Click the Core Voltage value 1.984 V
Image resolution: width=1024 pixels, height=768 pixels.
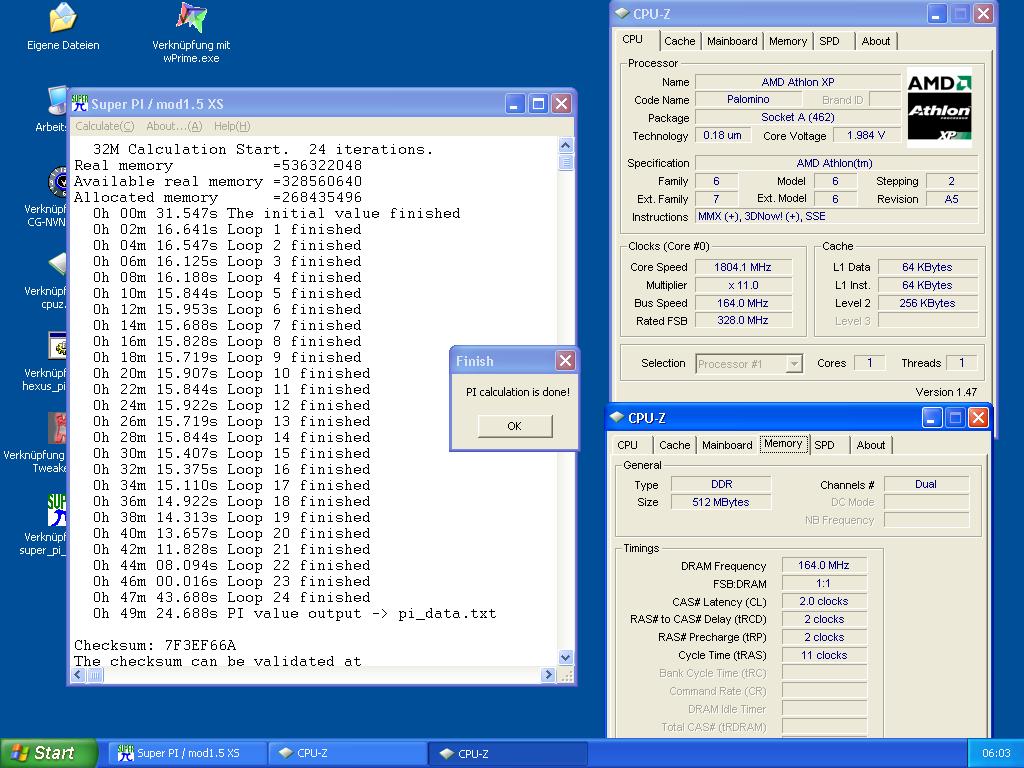tap(866, 135)
